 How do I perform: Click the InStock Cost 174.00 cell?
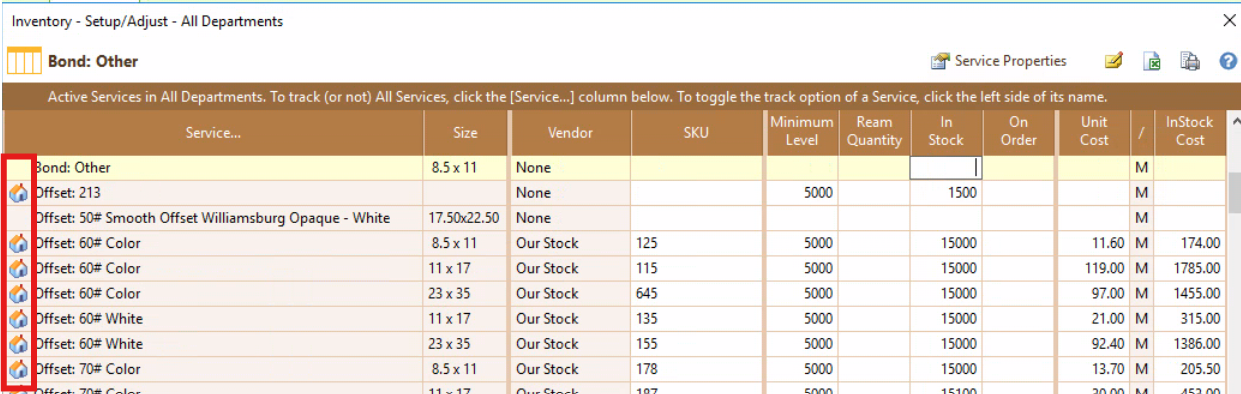point(1190,243)
